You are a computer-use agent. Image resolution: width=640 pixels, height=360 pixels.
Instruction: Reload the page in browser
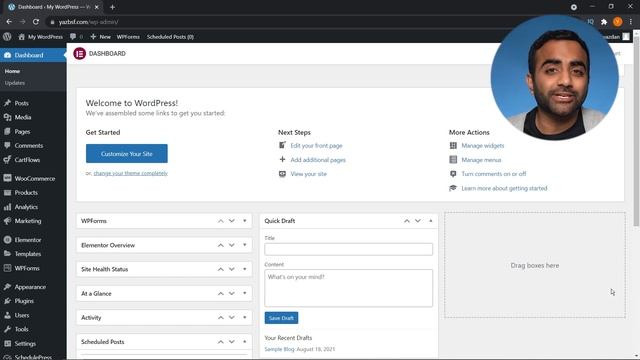[36, 22]
